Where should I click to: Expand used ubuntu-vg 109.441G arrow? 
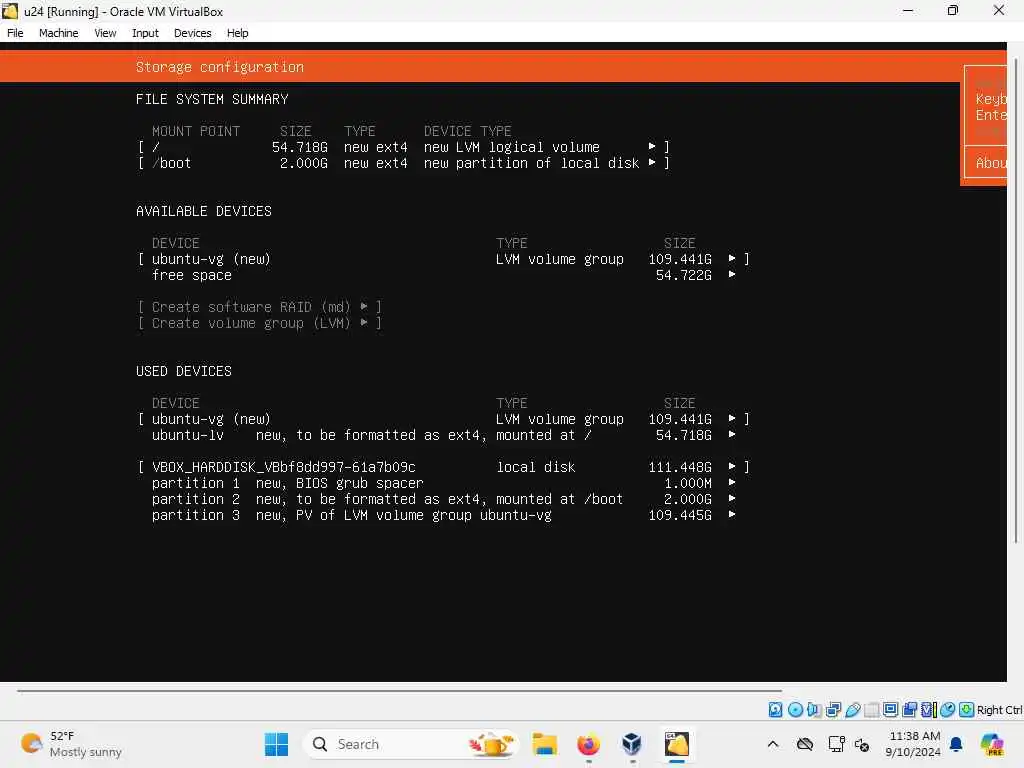[x=732, y=418]
